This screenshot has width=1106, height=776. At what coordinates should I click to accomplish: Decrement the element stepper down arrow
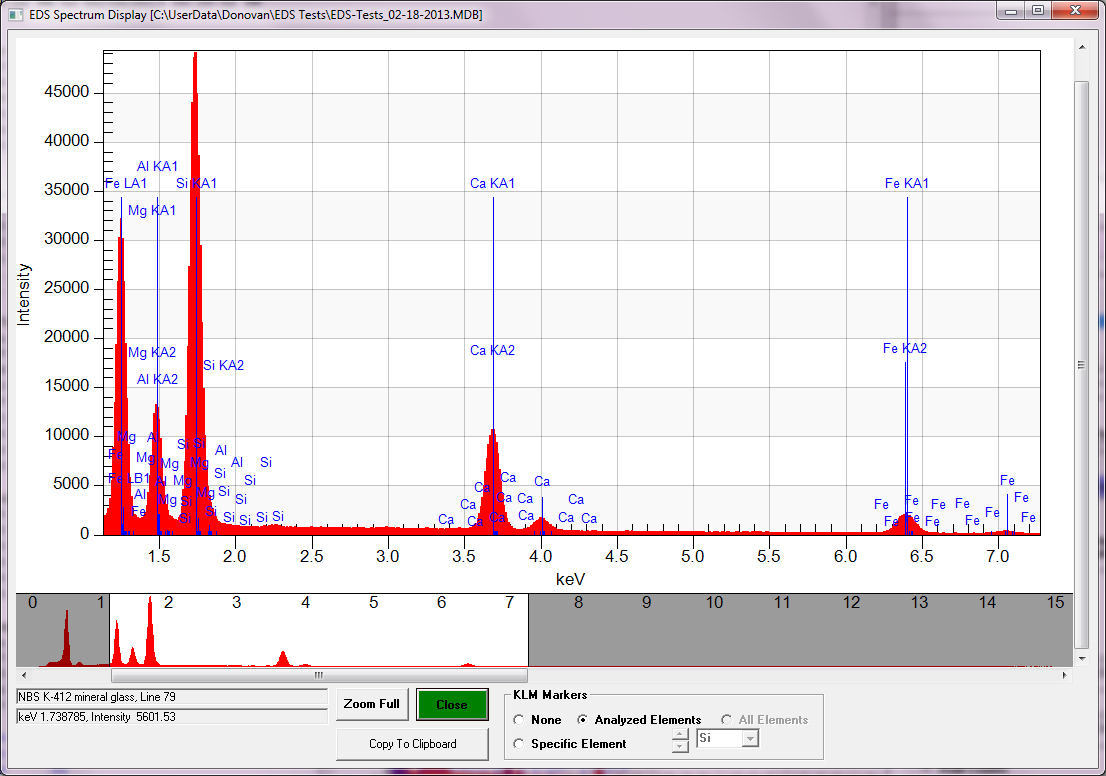680,745
